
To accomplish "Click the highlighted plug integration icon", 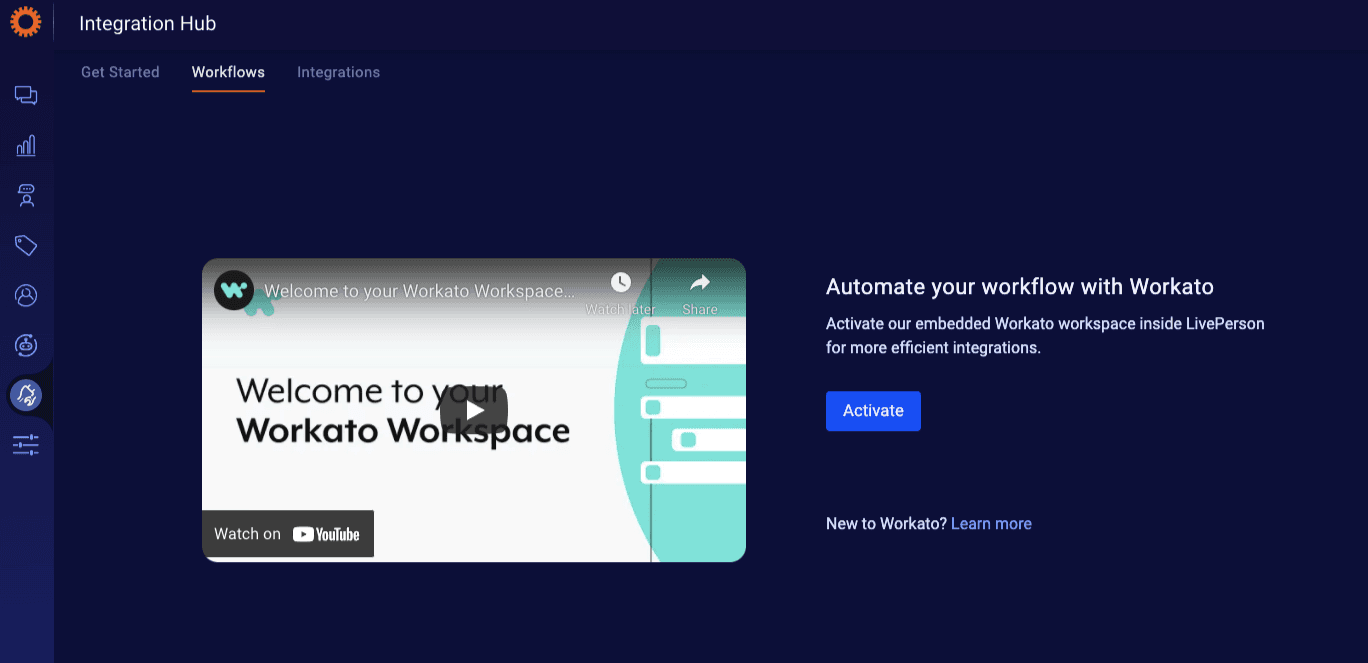I will click(26, 396).
